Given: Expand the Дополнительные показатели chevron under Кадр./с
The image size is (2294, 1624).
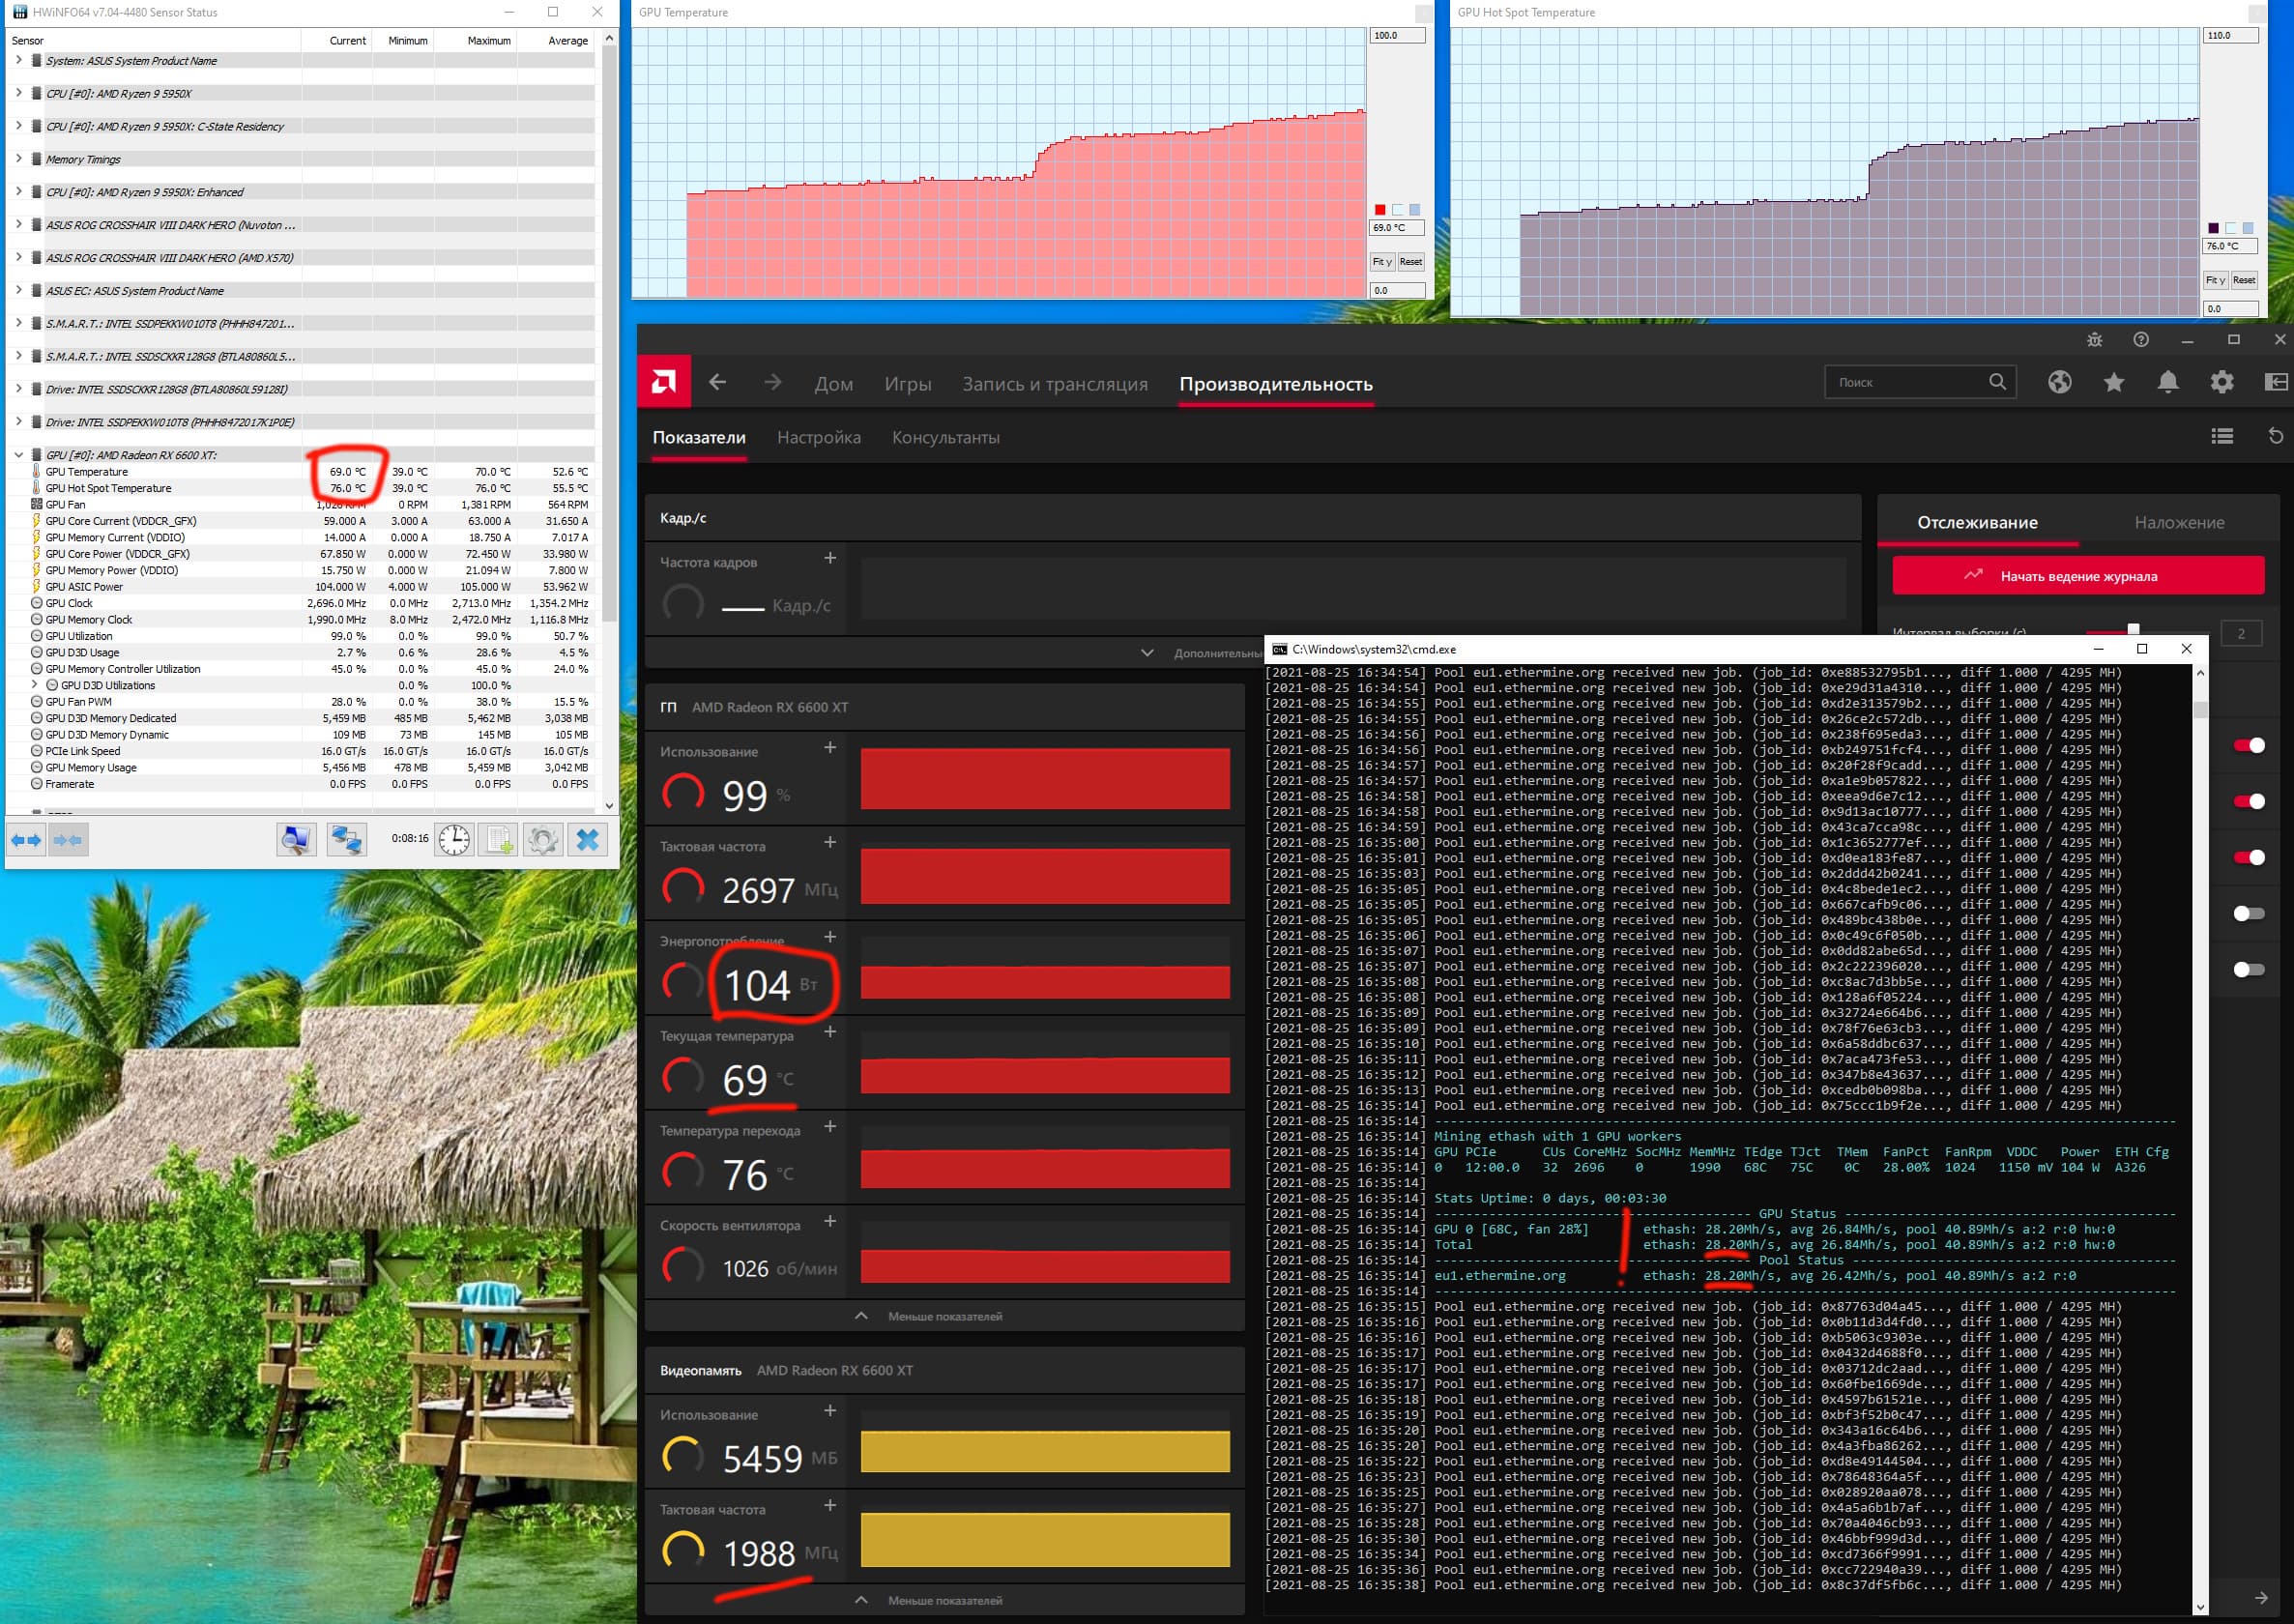Looking at the screenshot, I should (x=1147, y=653).
